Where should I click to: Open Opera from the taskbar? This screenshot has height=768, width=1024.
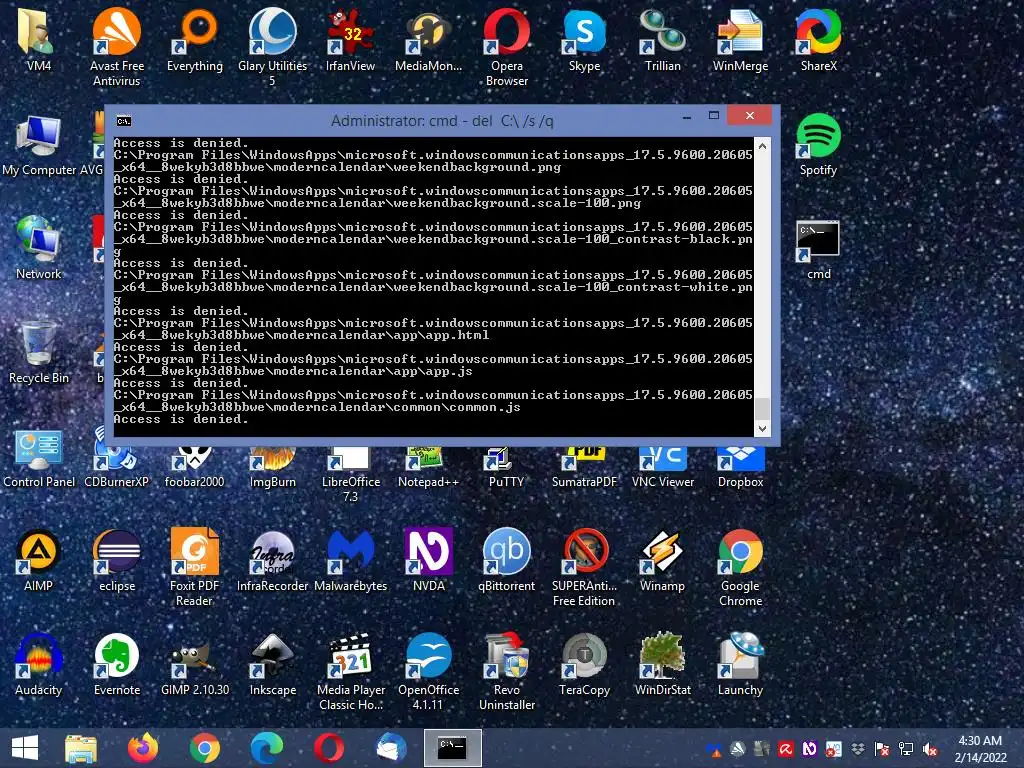[328, 748]
